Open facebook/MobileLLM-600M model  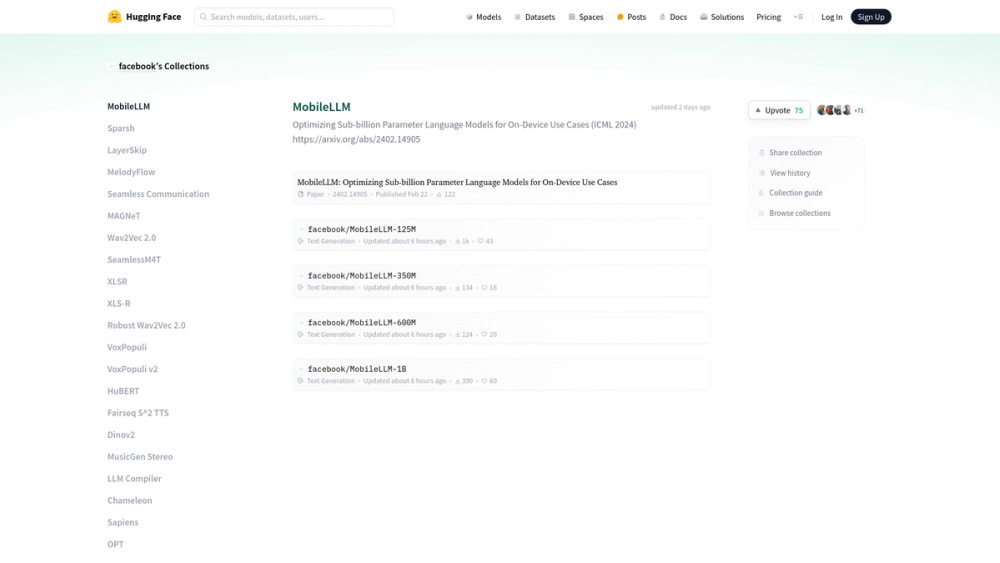(501, 328)
